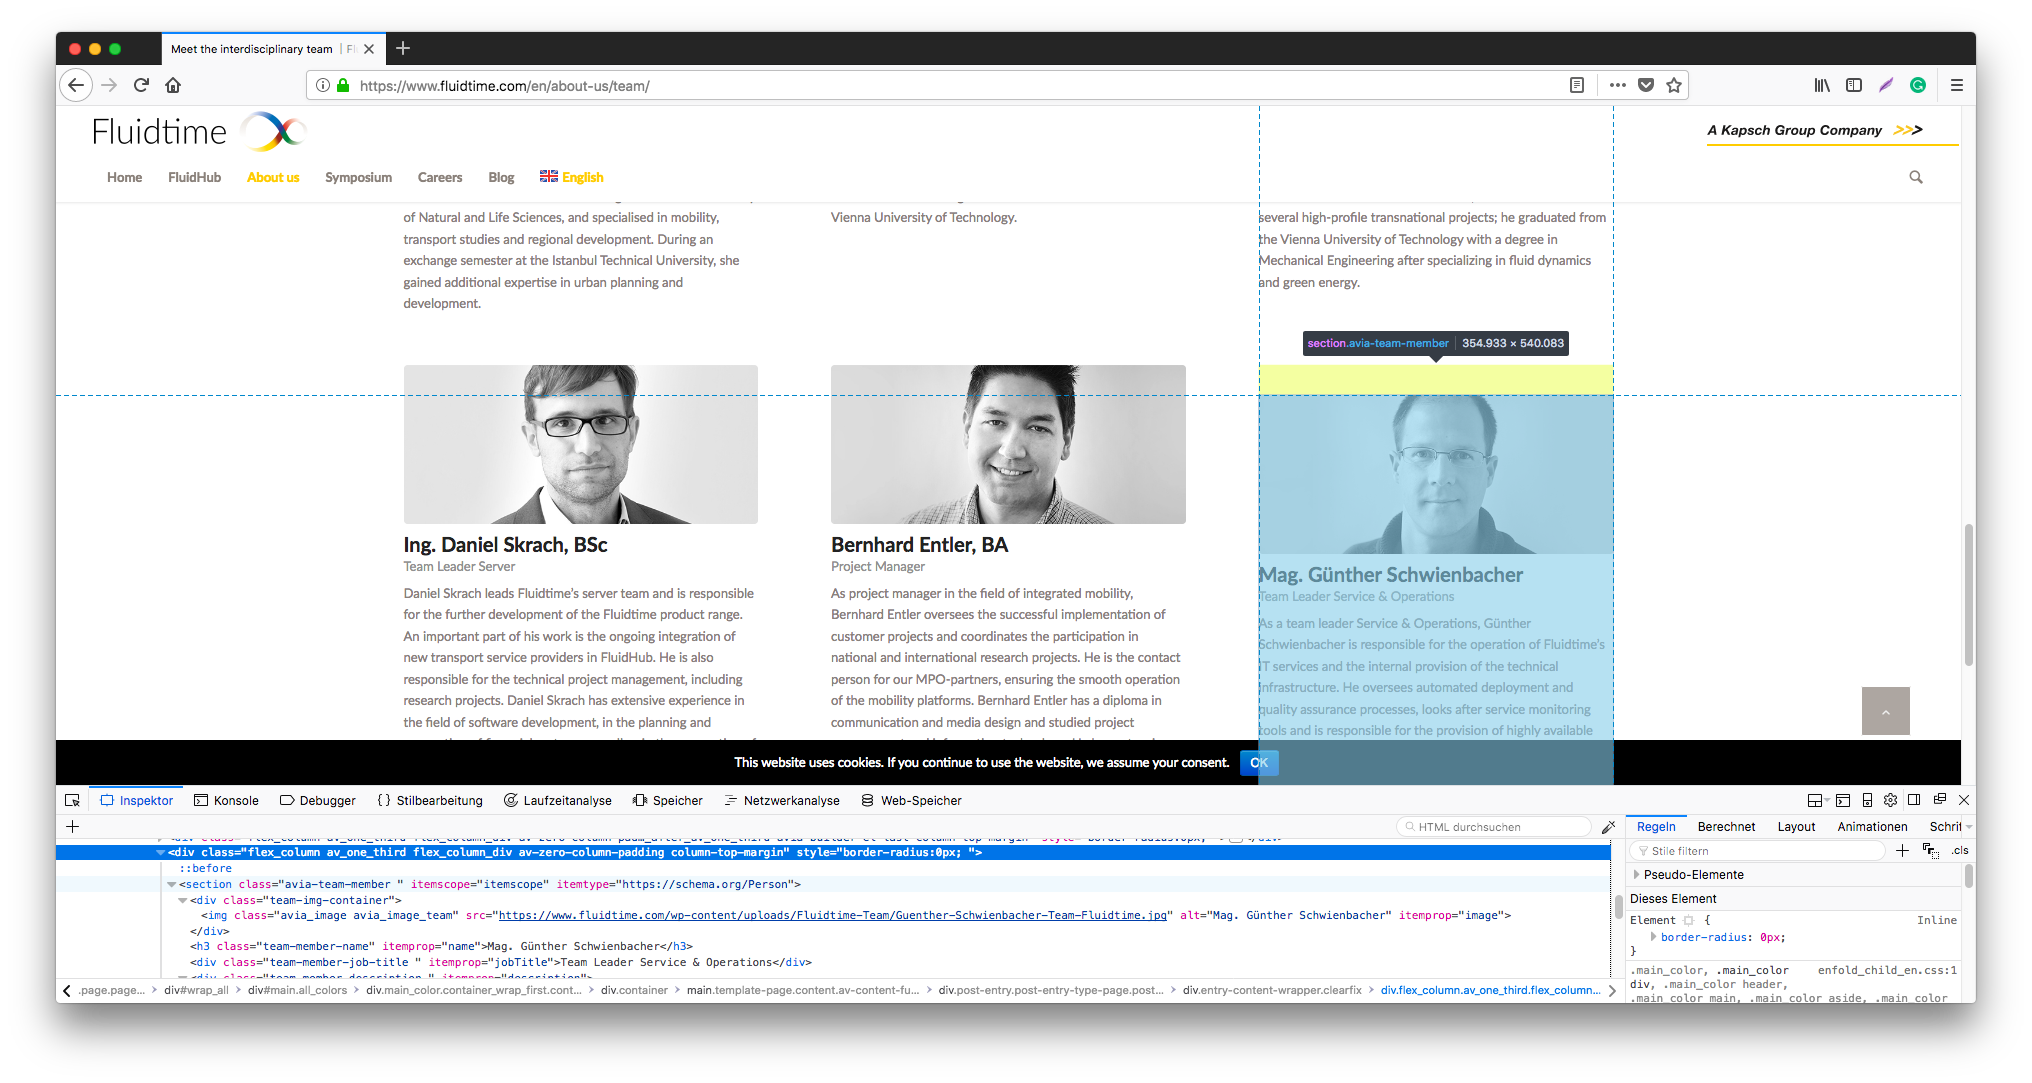2032x1083 pixels.
Task: Open the Library bookmarks icon
Action: coord(1822,86)
